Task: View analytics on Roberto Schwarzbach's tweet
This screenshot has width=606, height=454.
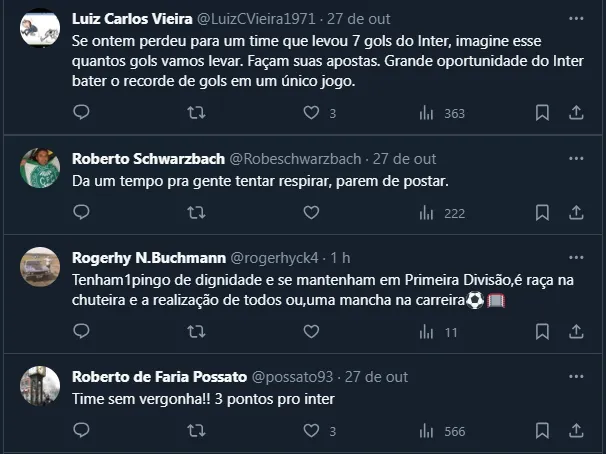Action: 427,212
